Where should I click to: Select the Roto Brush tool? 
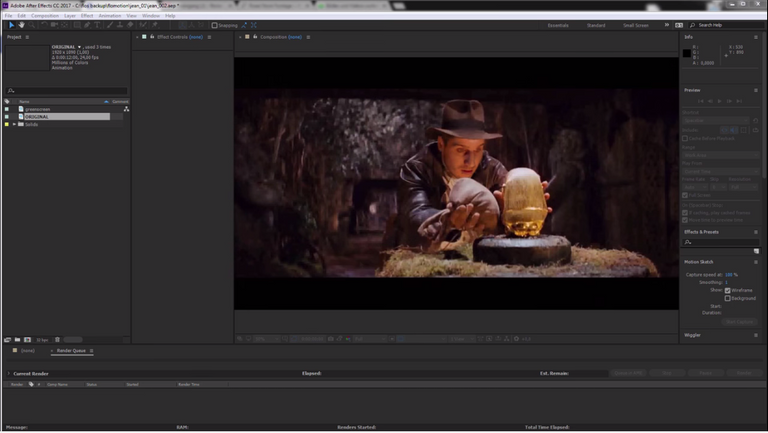click(x=143, y=25)
